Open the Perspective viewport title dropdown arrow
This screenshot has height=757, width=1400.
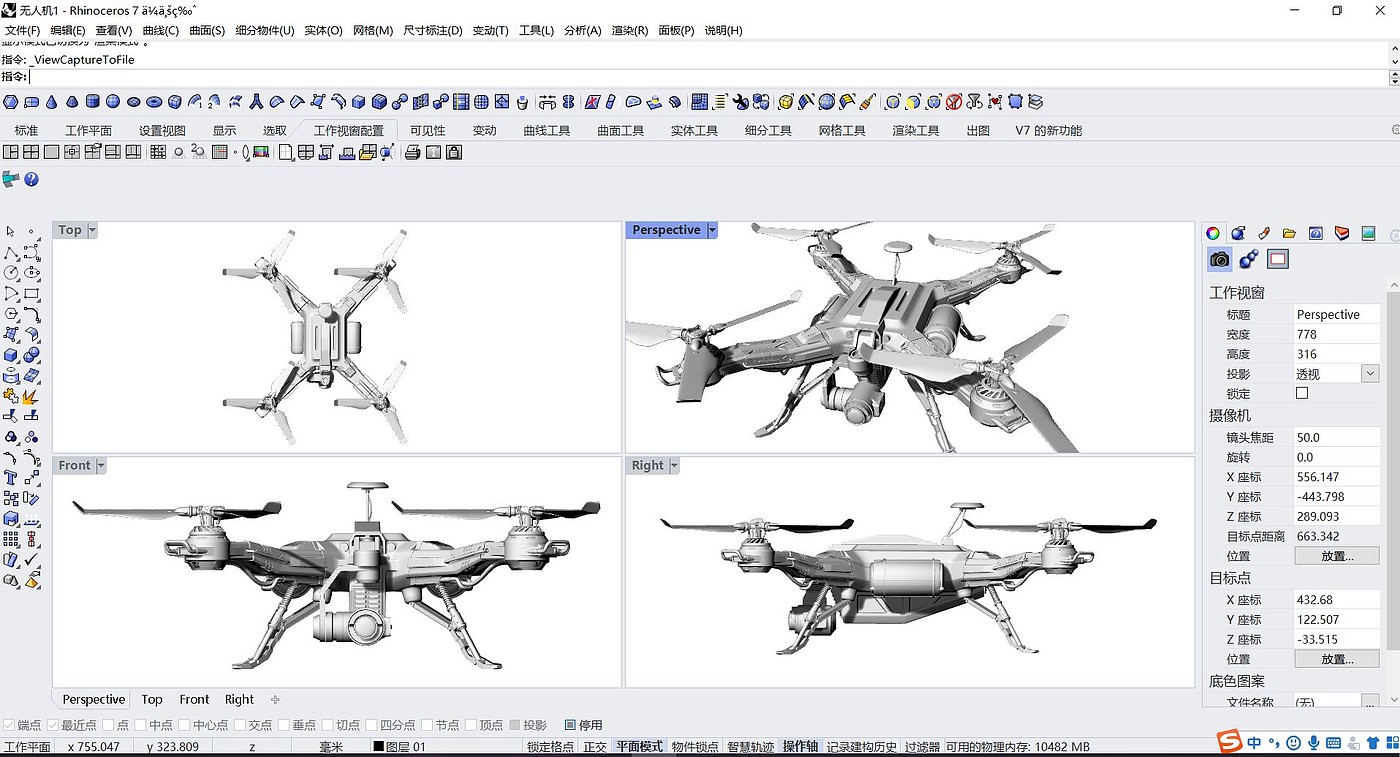712,230
